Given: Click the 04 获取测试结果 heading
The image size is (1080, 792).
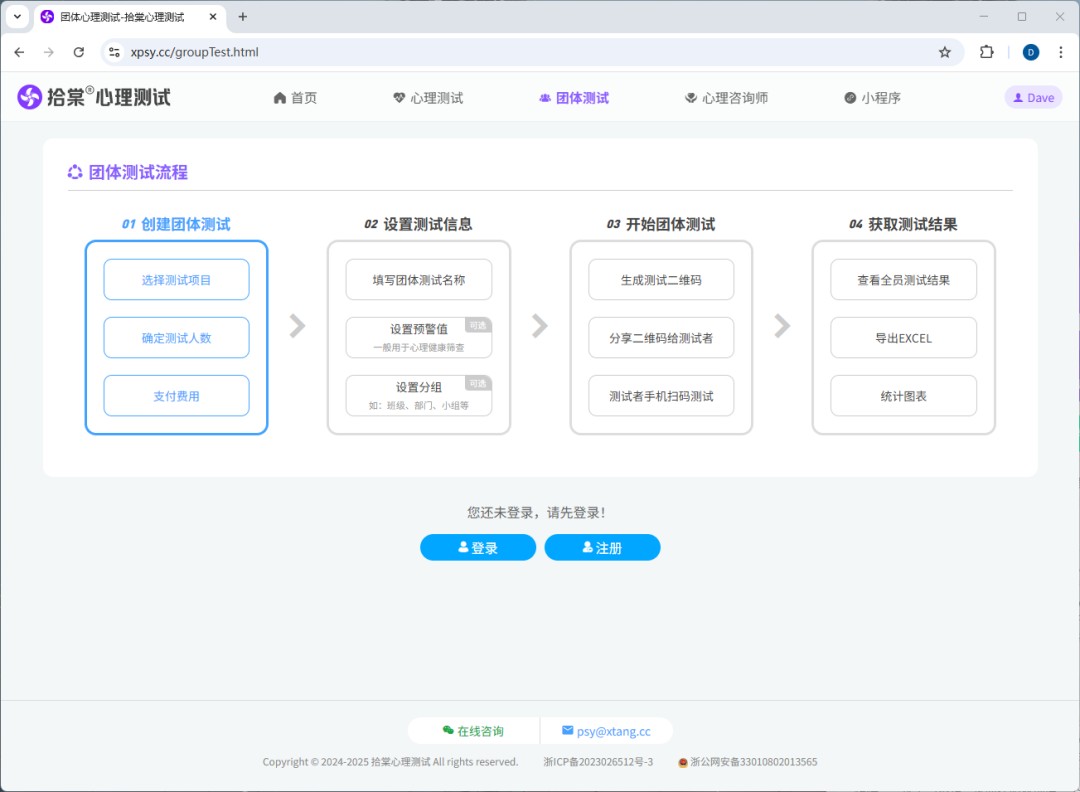Looking at the screenshot, I should click(x=904, y=224).
